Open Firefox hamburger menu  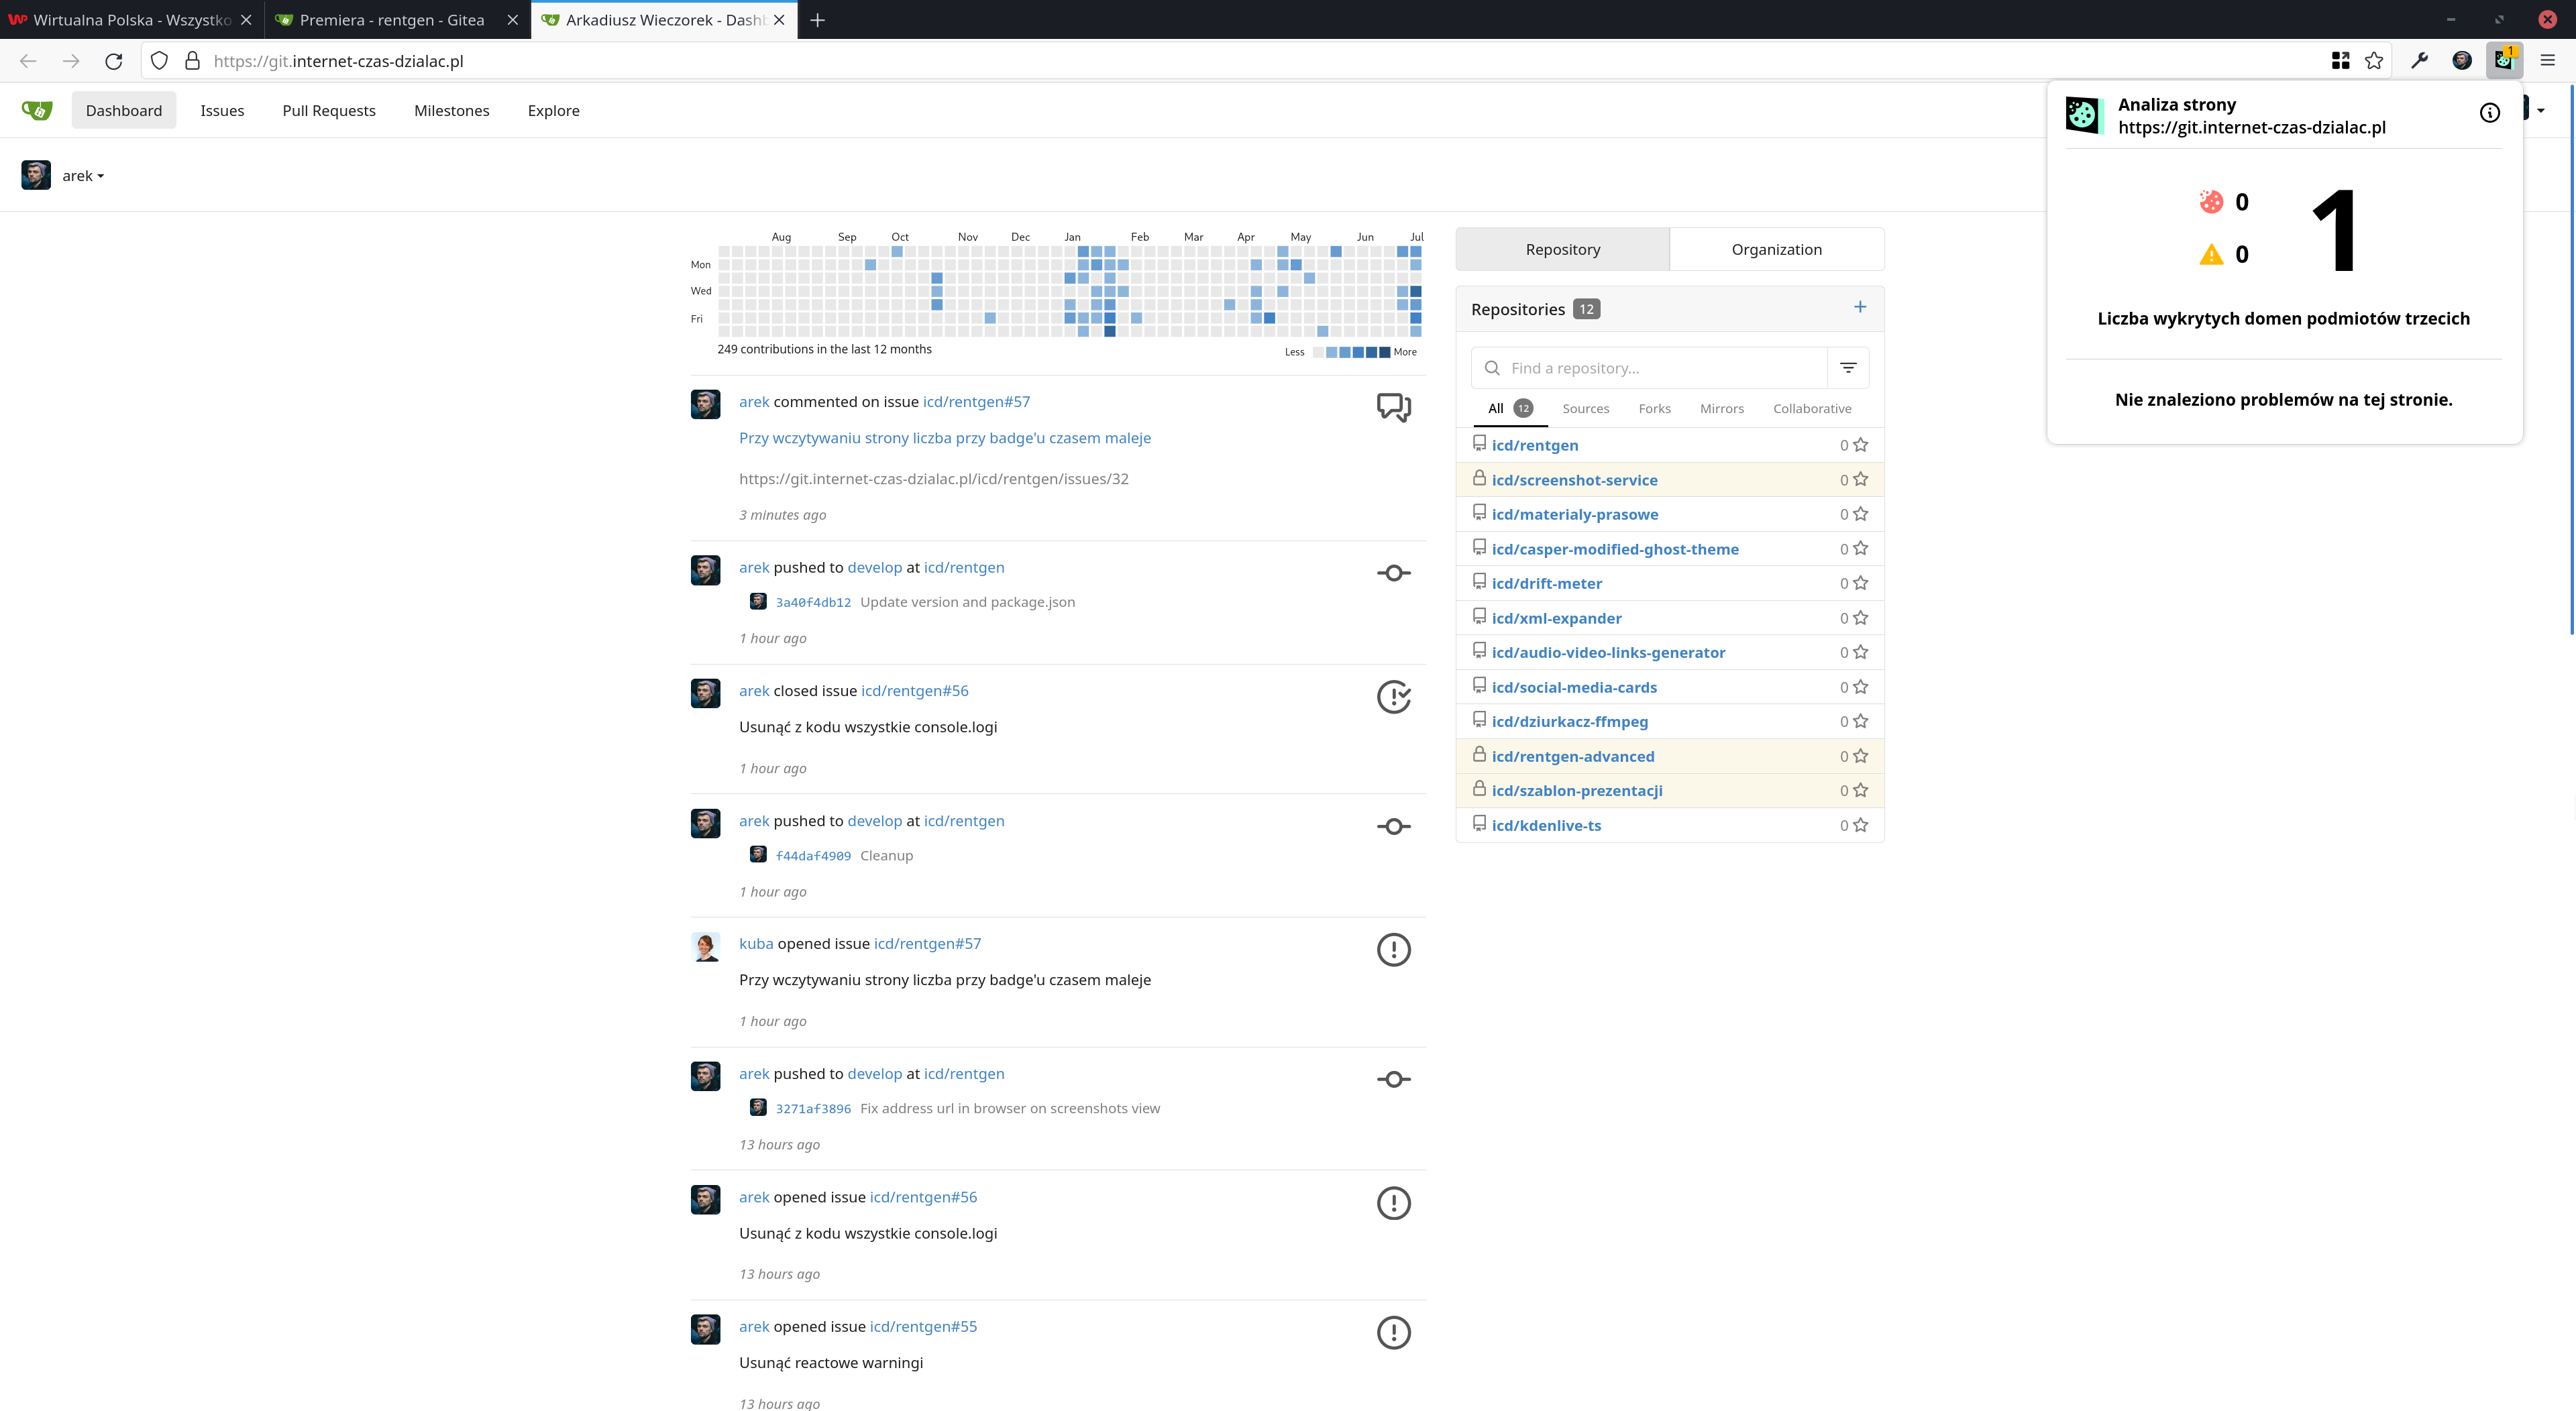(x=2547, y=61)
